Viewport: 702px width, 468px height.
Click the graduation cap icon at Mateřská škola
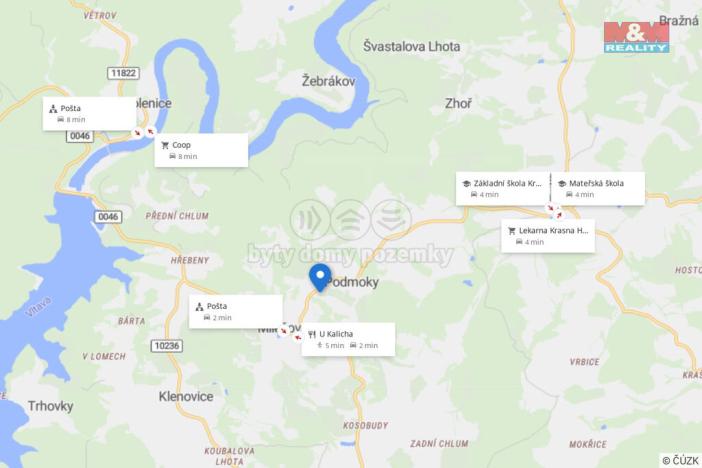tap(562, 183)
